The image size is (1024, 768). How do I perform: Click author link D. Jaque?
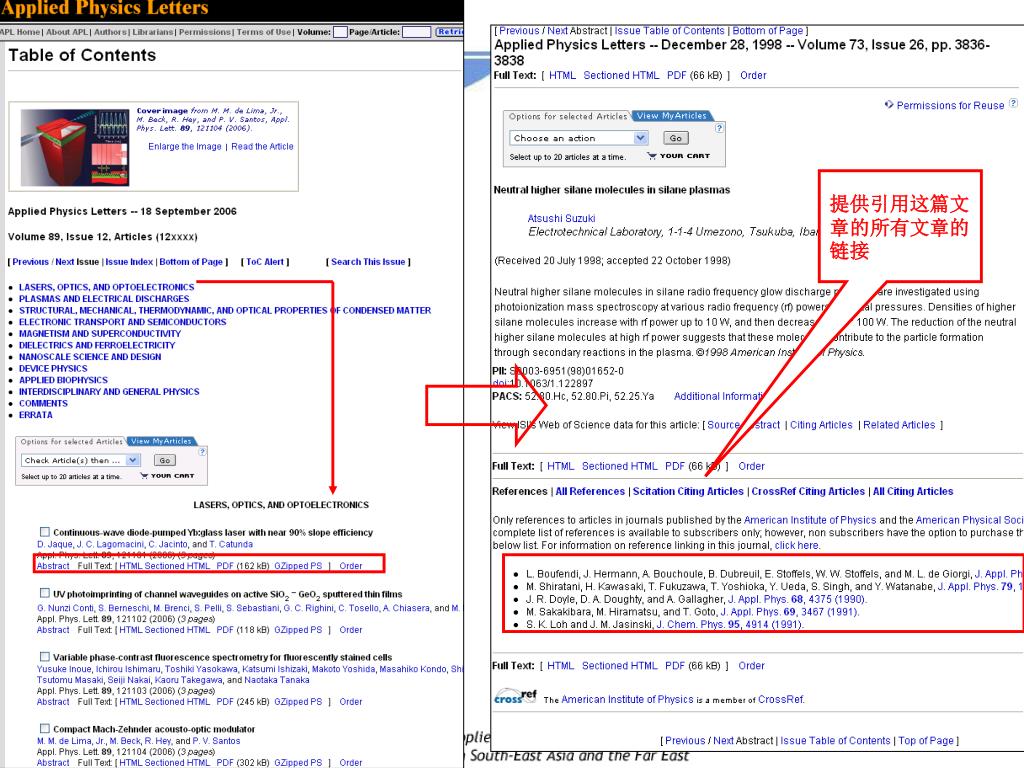55,544
